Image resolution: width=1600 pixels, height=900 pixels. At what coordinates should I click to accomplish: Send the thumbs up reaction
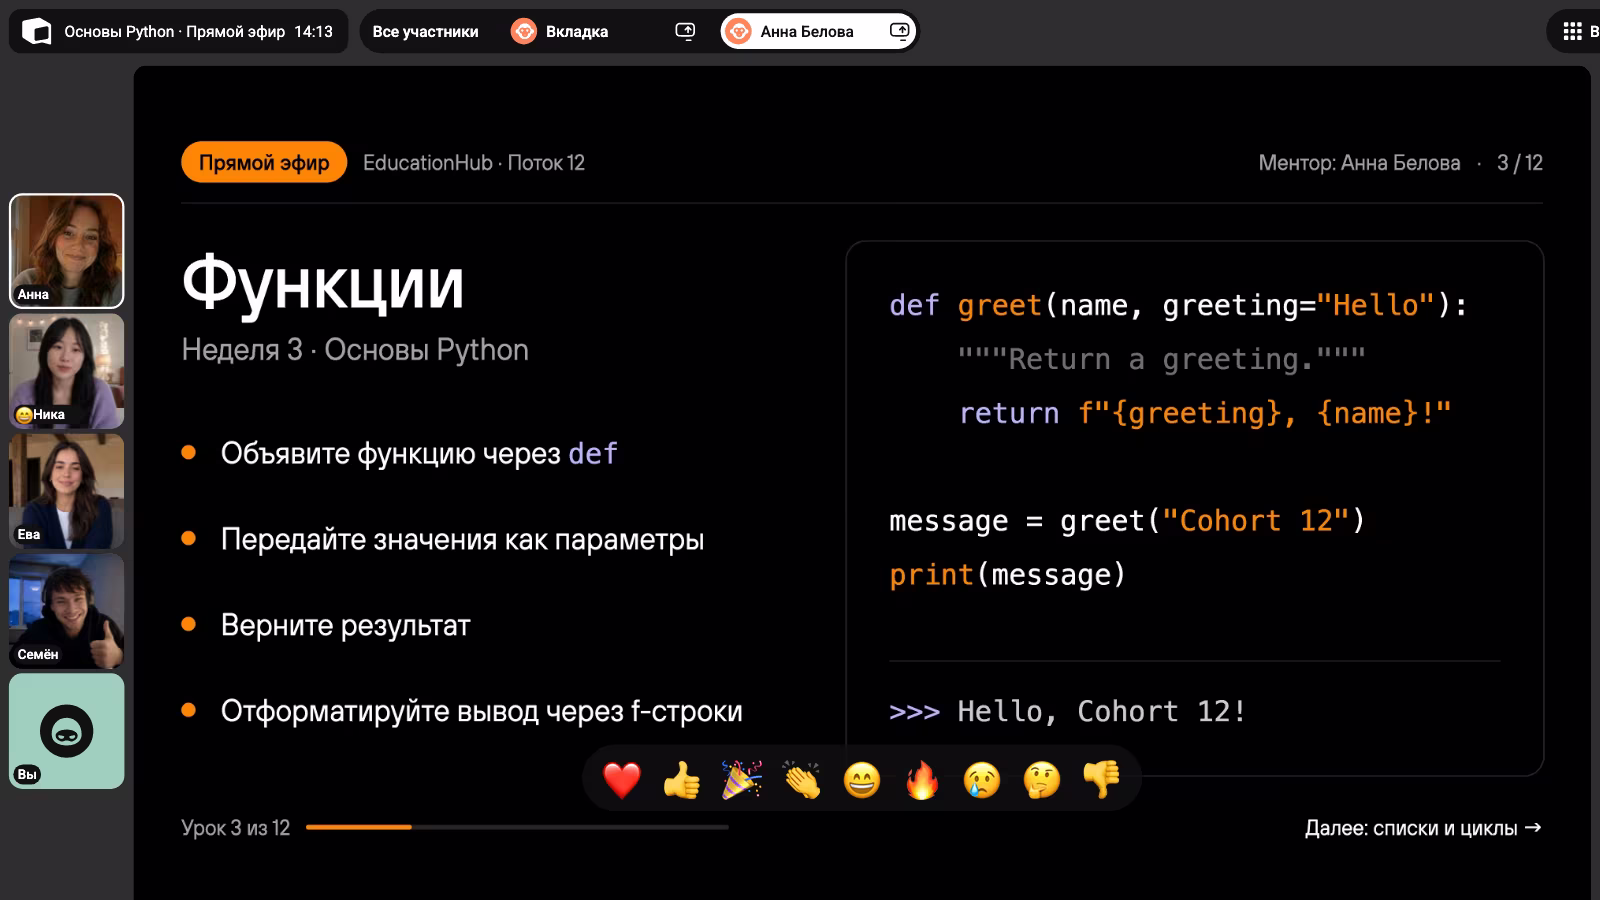[682, 780]
